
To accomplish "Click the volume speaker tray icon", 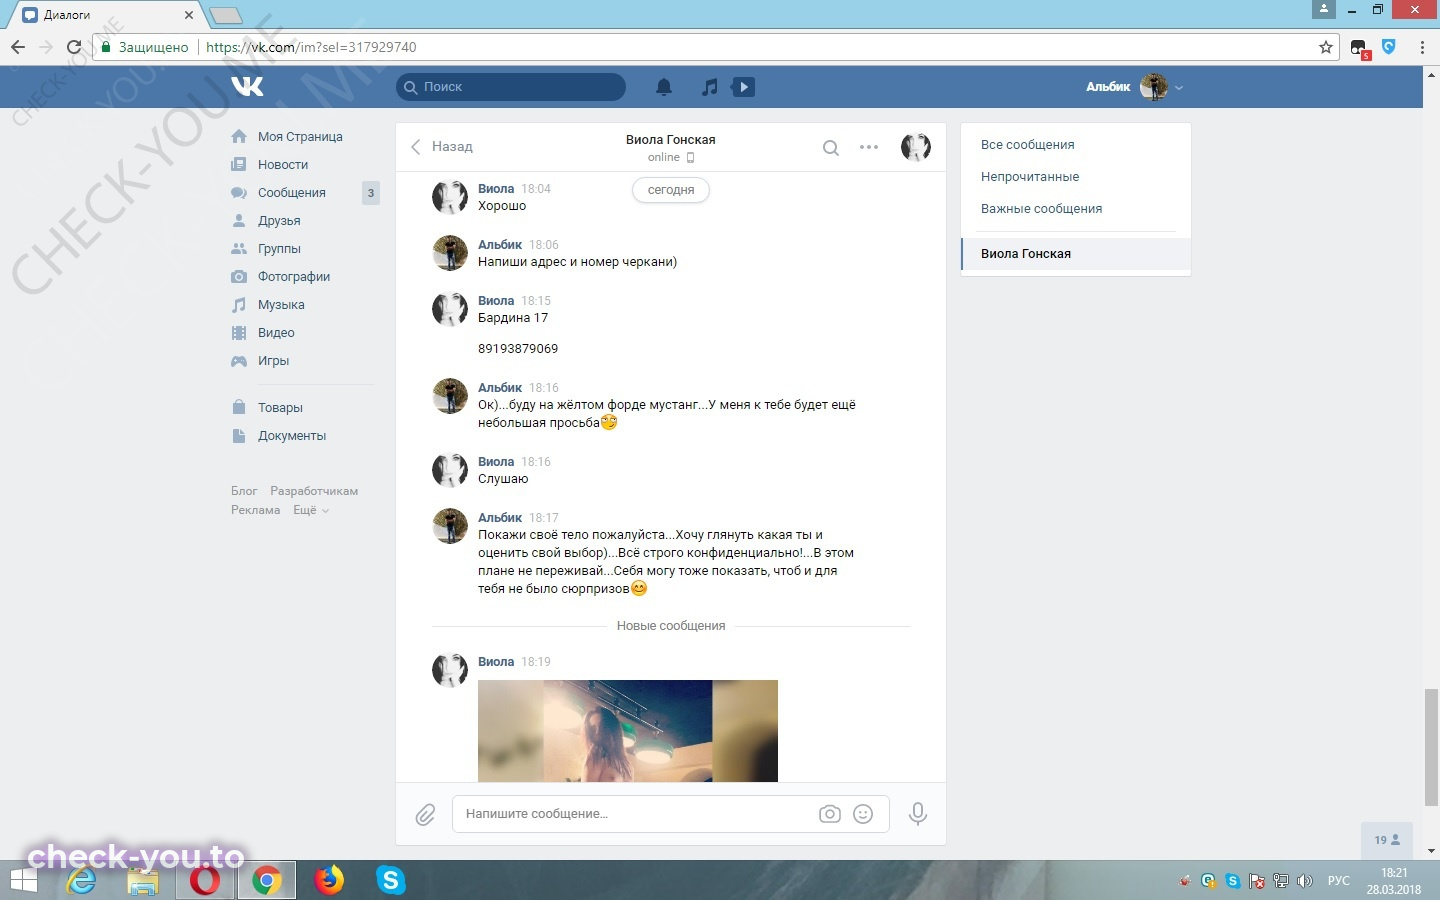I will pos(1304,881).
